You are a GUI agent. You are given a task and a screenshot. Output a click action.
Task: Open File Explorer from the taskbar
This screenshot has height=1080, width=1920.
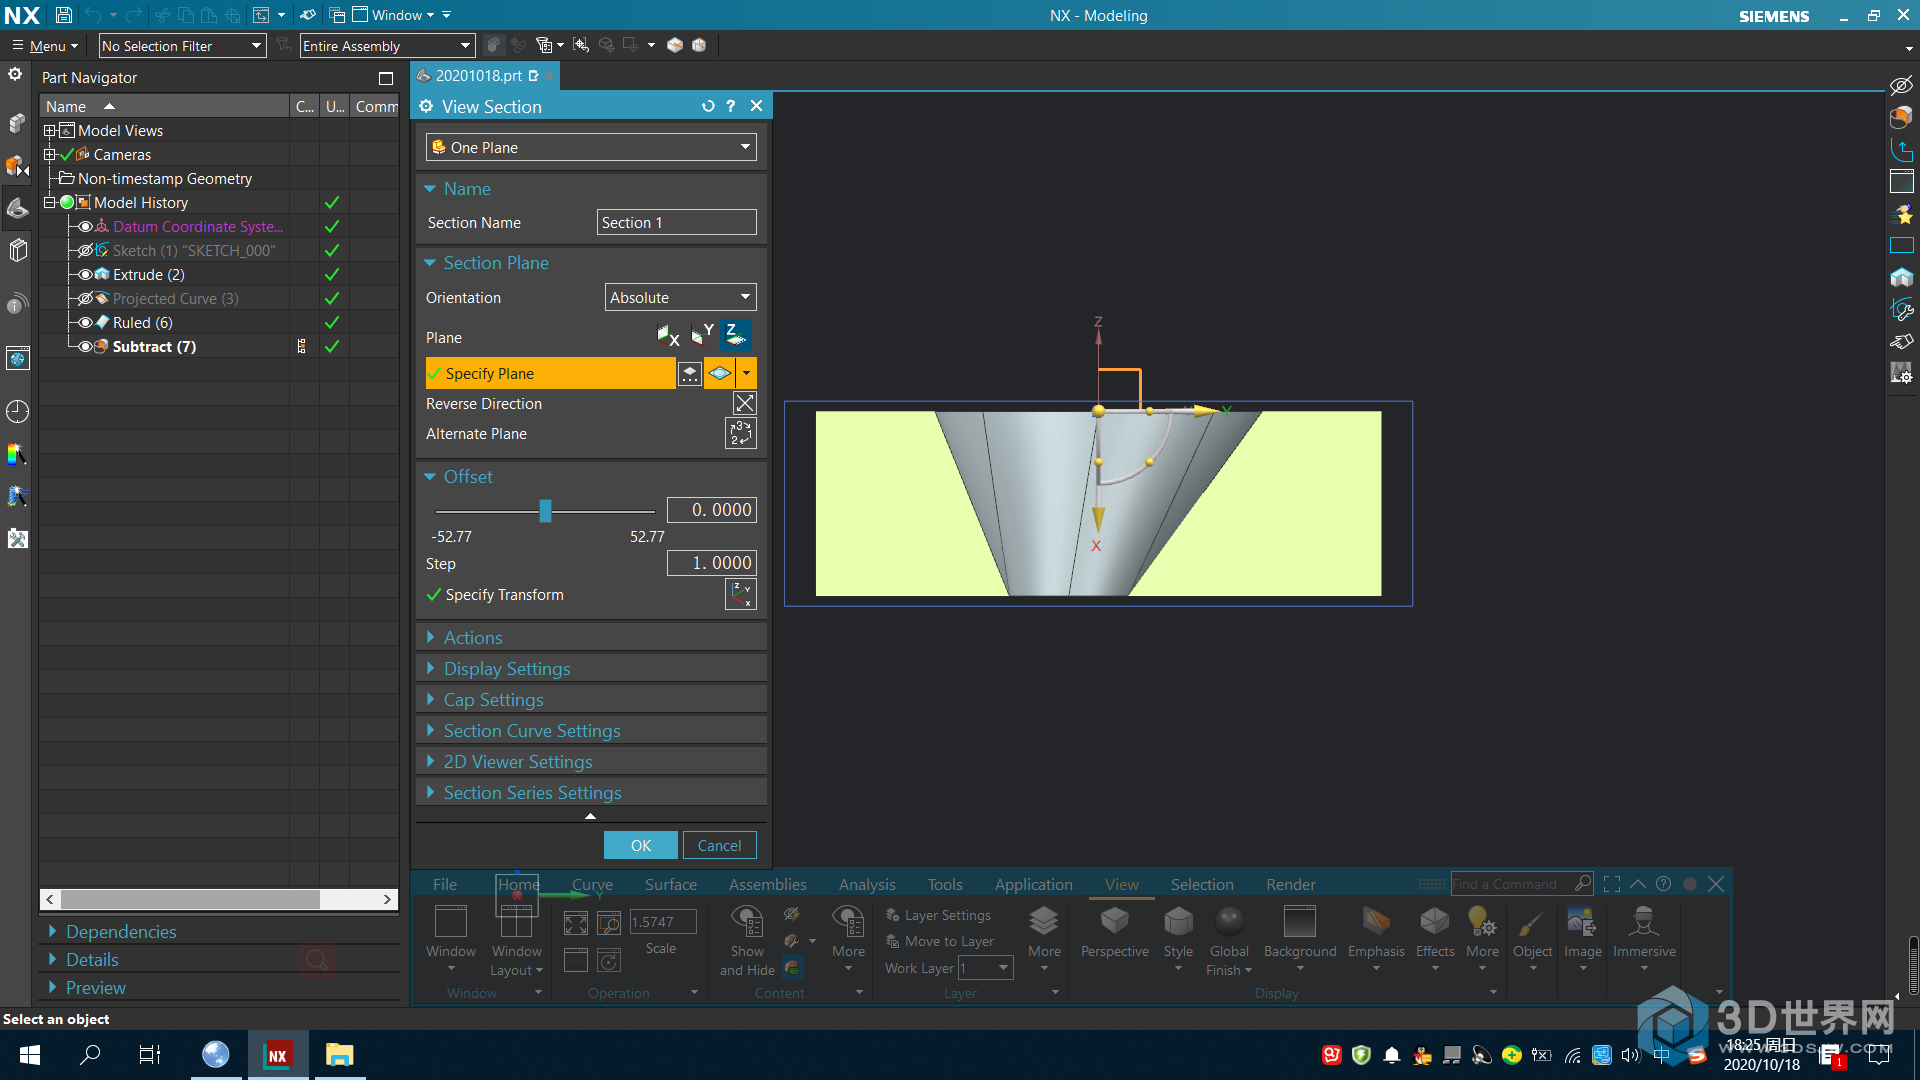tap(340, 1055)
